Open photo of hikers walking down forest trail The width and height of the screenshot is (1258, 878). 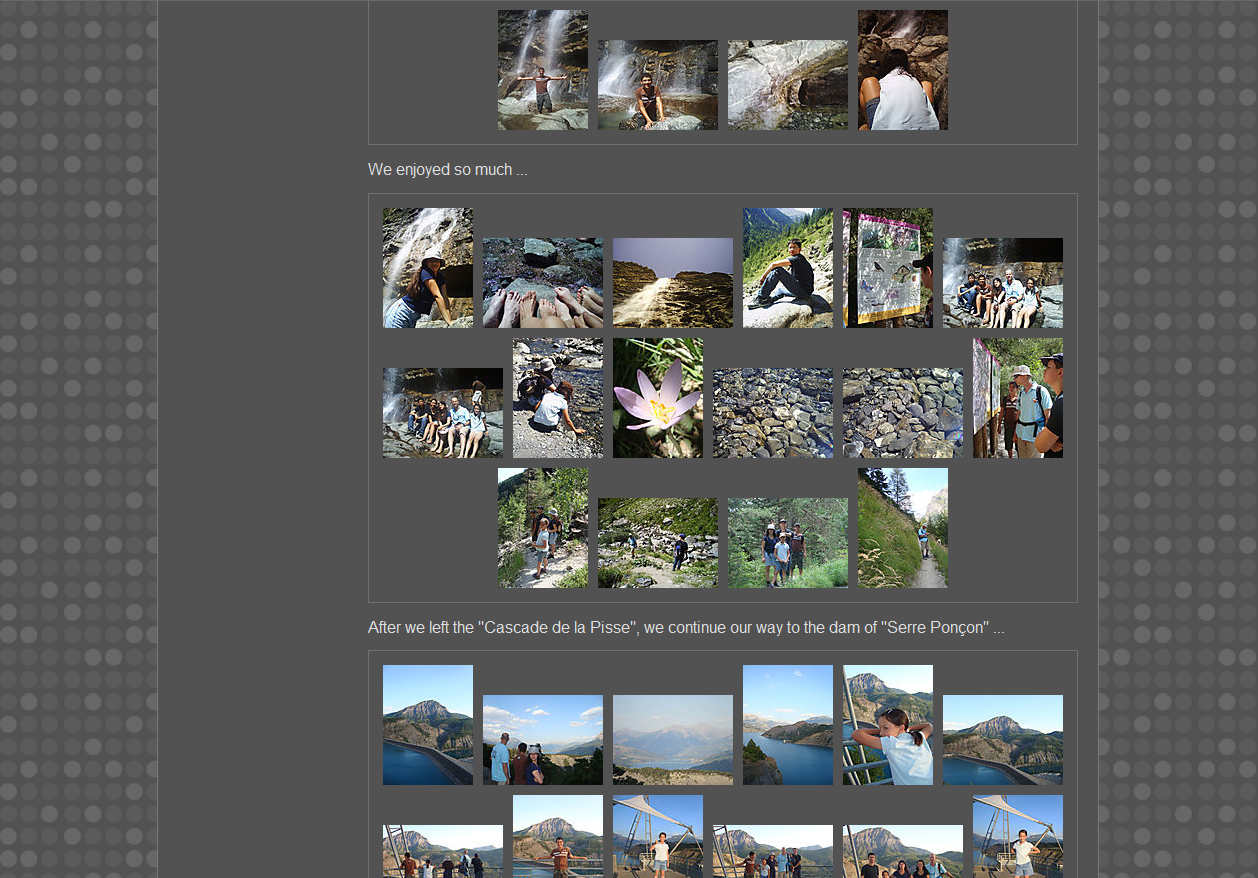tap(542, 528)
